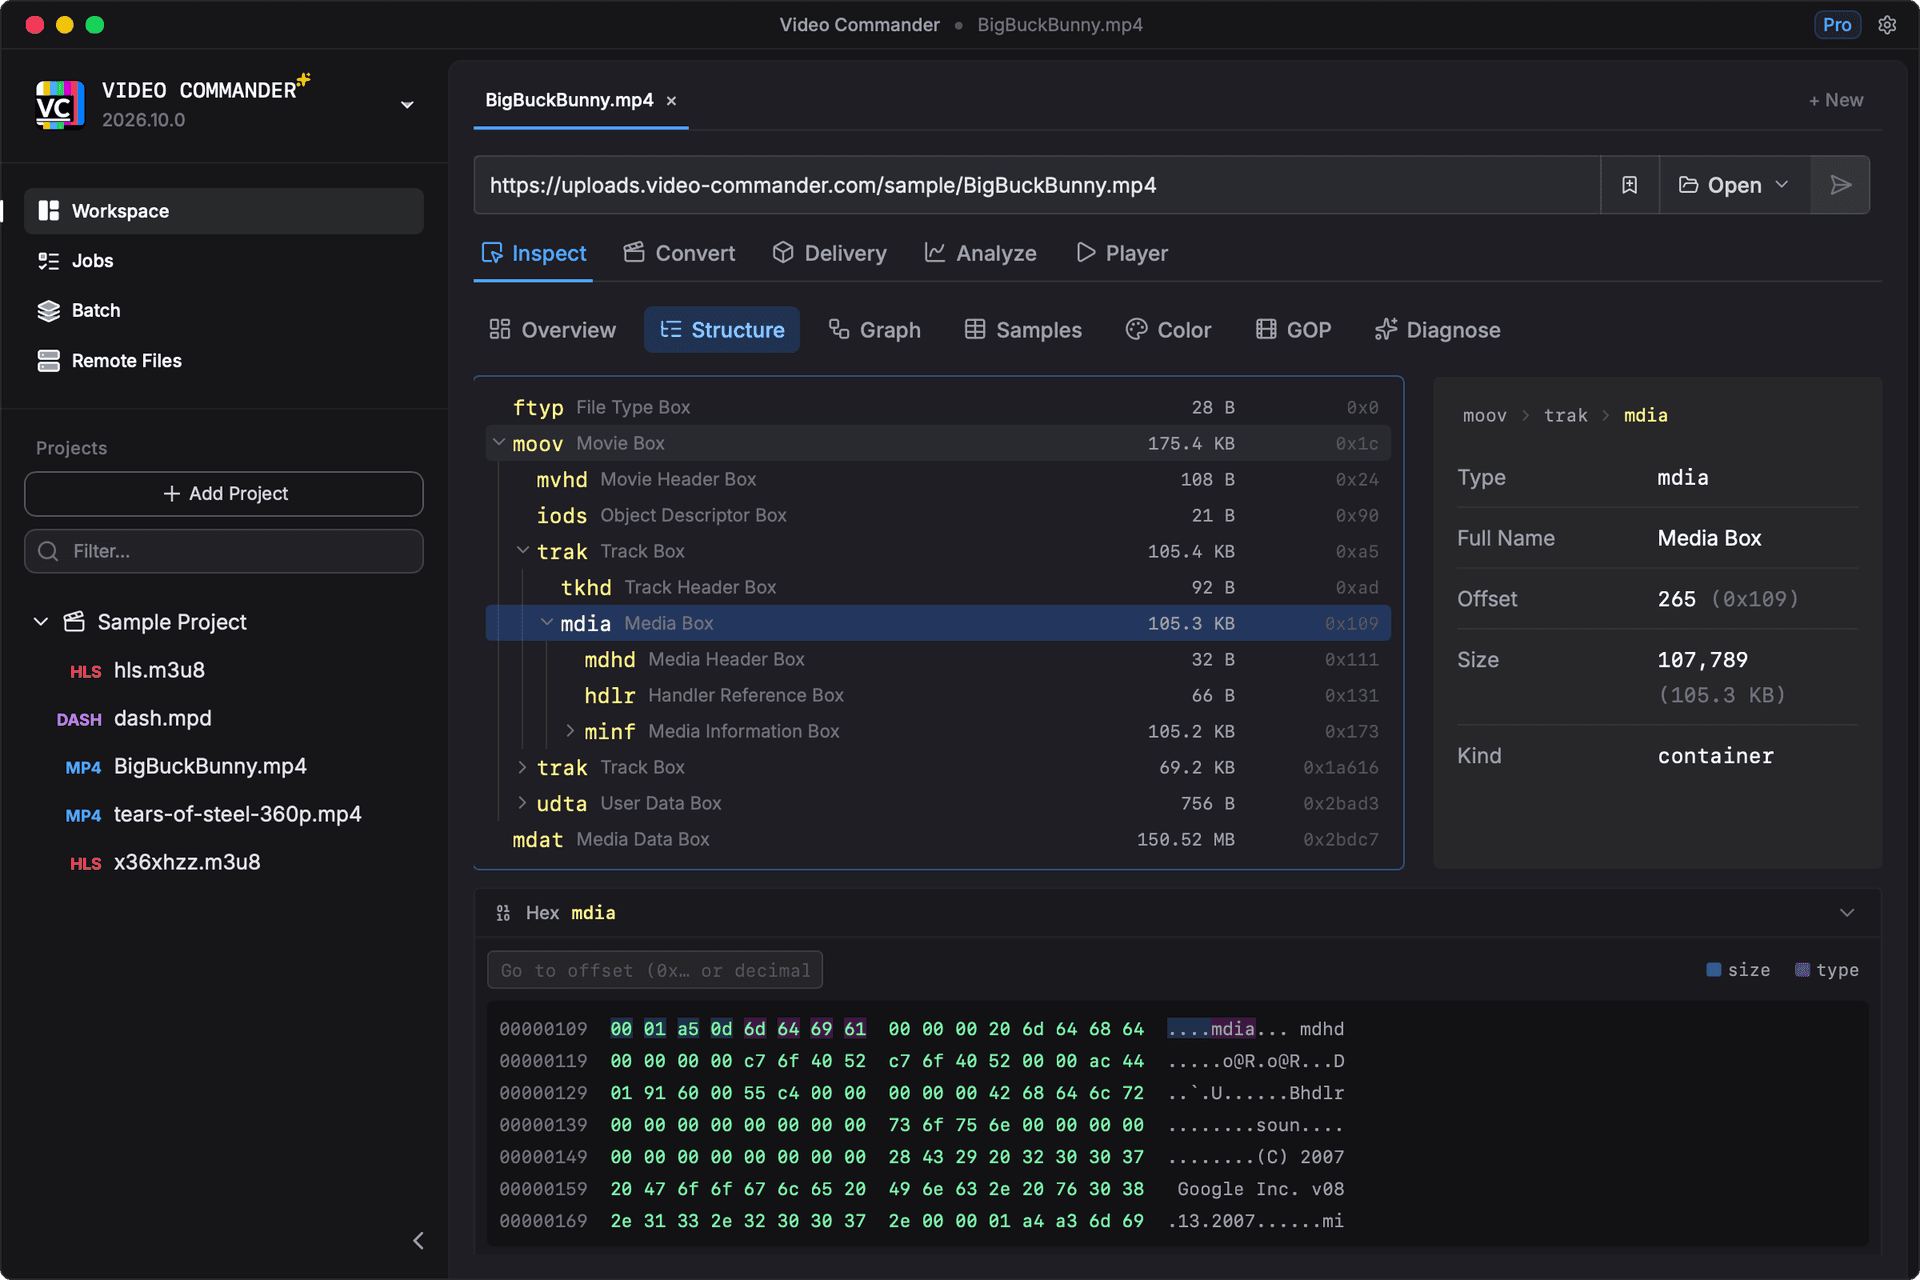
Task: Select the mvhd Movie Header Box row
Action: [938, 480]
